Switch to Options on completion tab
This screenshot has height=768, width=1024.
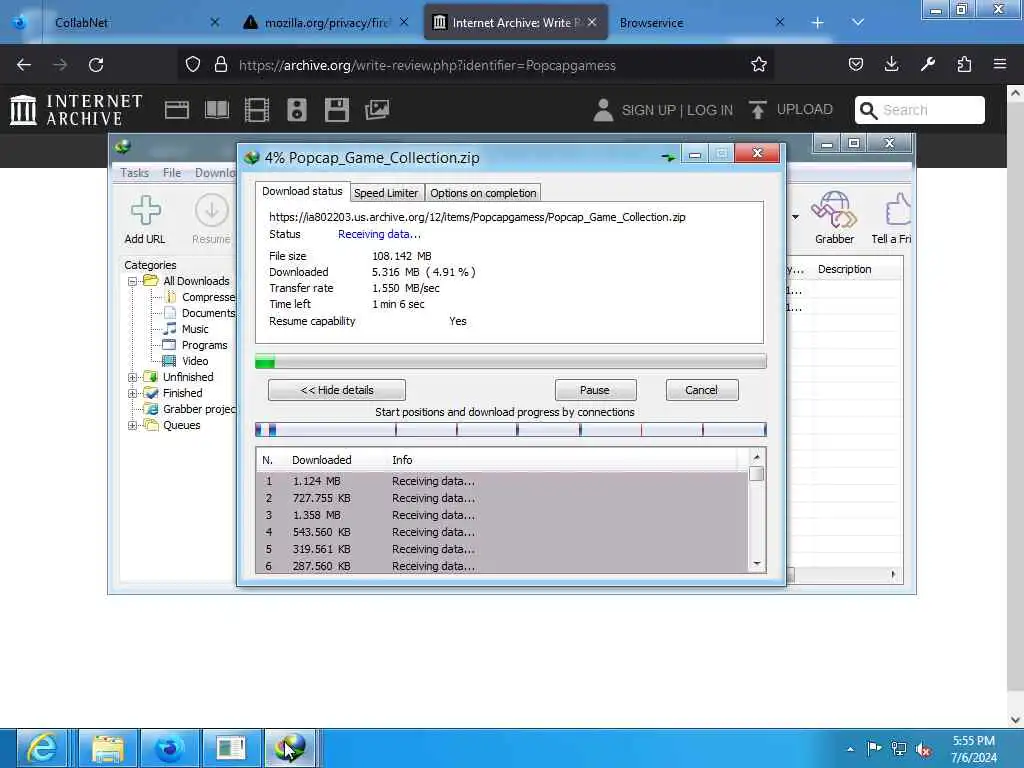coord(483,193)
